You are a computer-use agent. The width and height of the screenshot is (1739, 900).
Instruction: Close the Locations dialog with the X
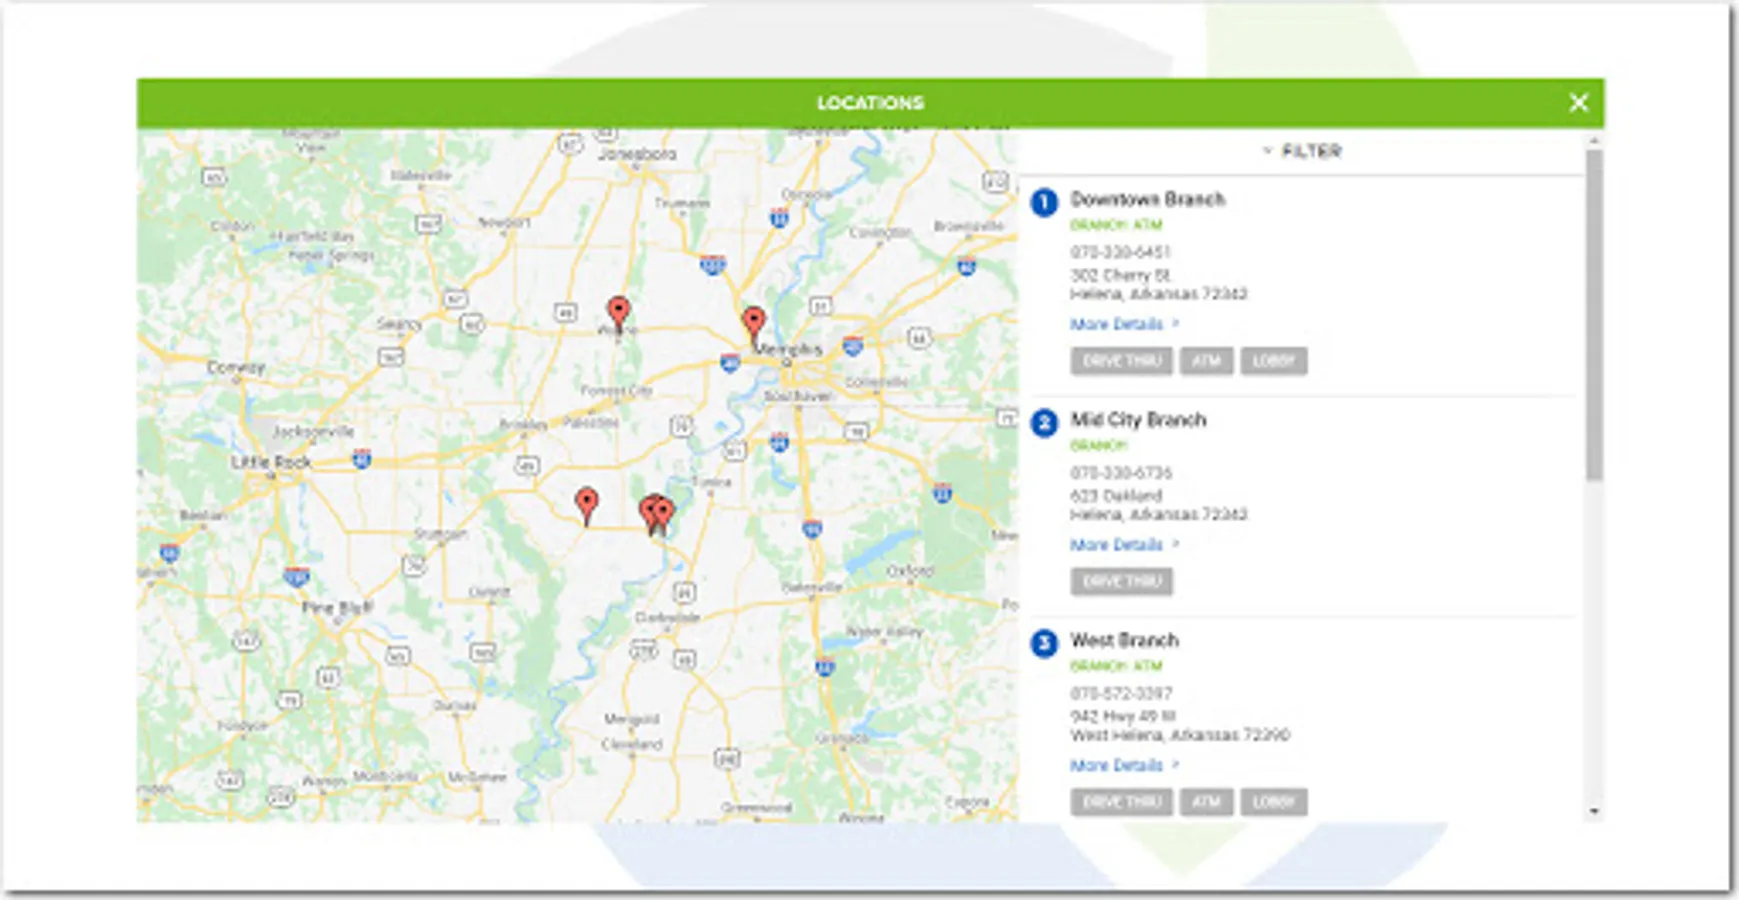coord(1578,102)
